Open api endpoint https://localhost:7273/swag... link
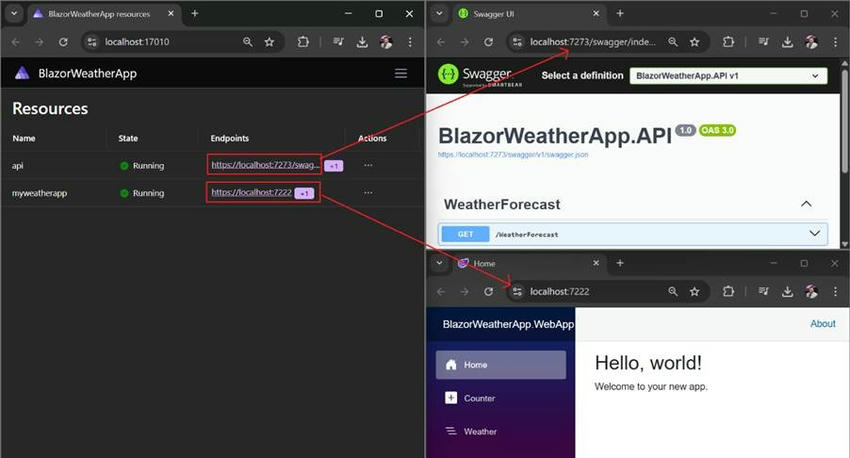 coord(265,165)
